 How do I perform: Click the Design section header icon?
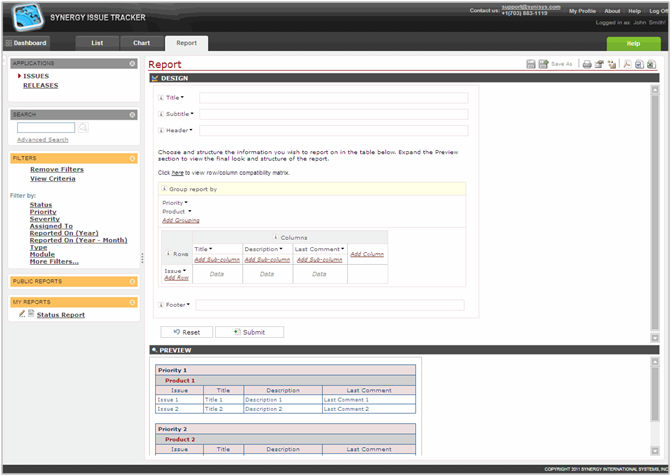(x=155, y=78)
